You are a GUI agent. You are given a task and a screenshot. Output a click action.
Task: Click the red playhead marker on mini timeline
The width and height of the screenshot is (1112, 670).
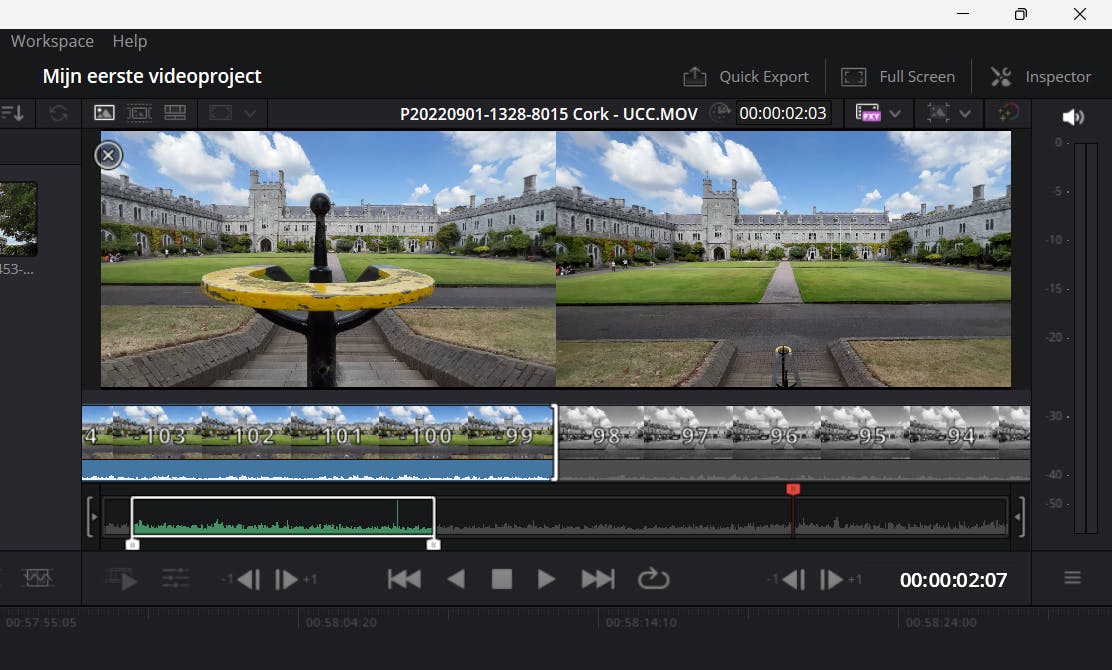point(793,489)
